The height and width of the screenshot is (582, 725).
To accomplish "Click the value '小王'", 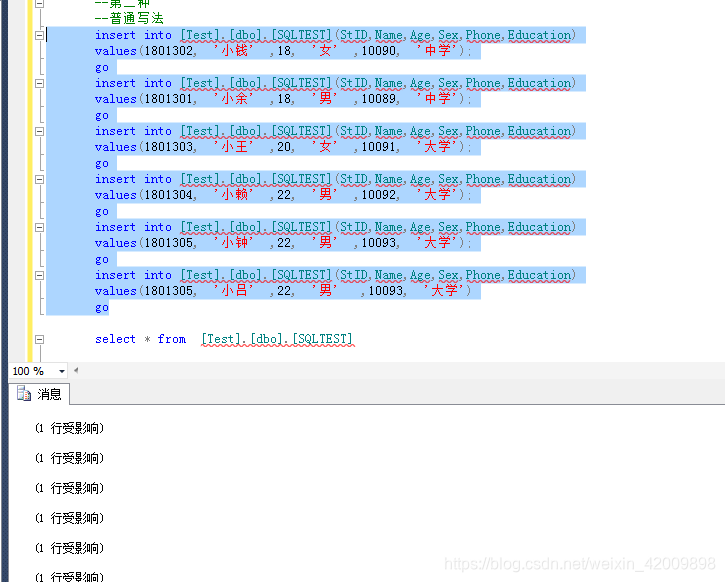I will tap(233, 147).
